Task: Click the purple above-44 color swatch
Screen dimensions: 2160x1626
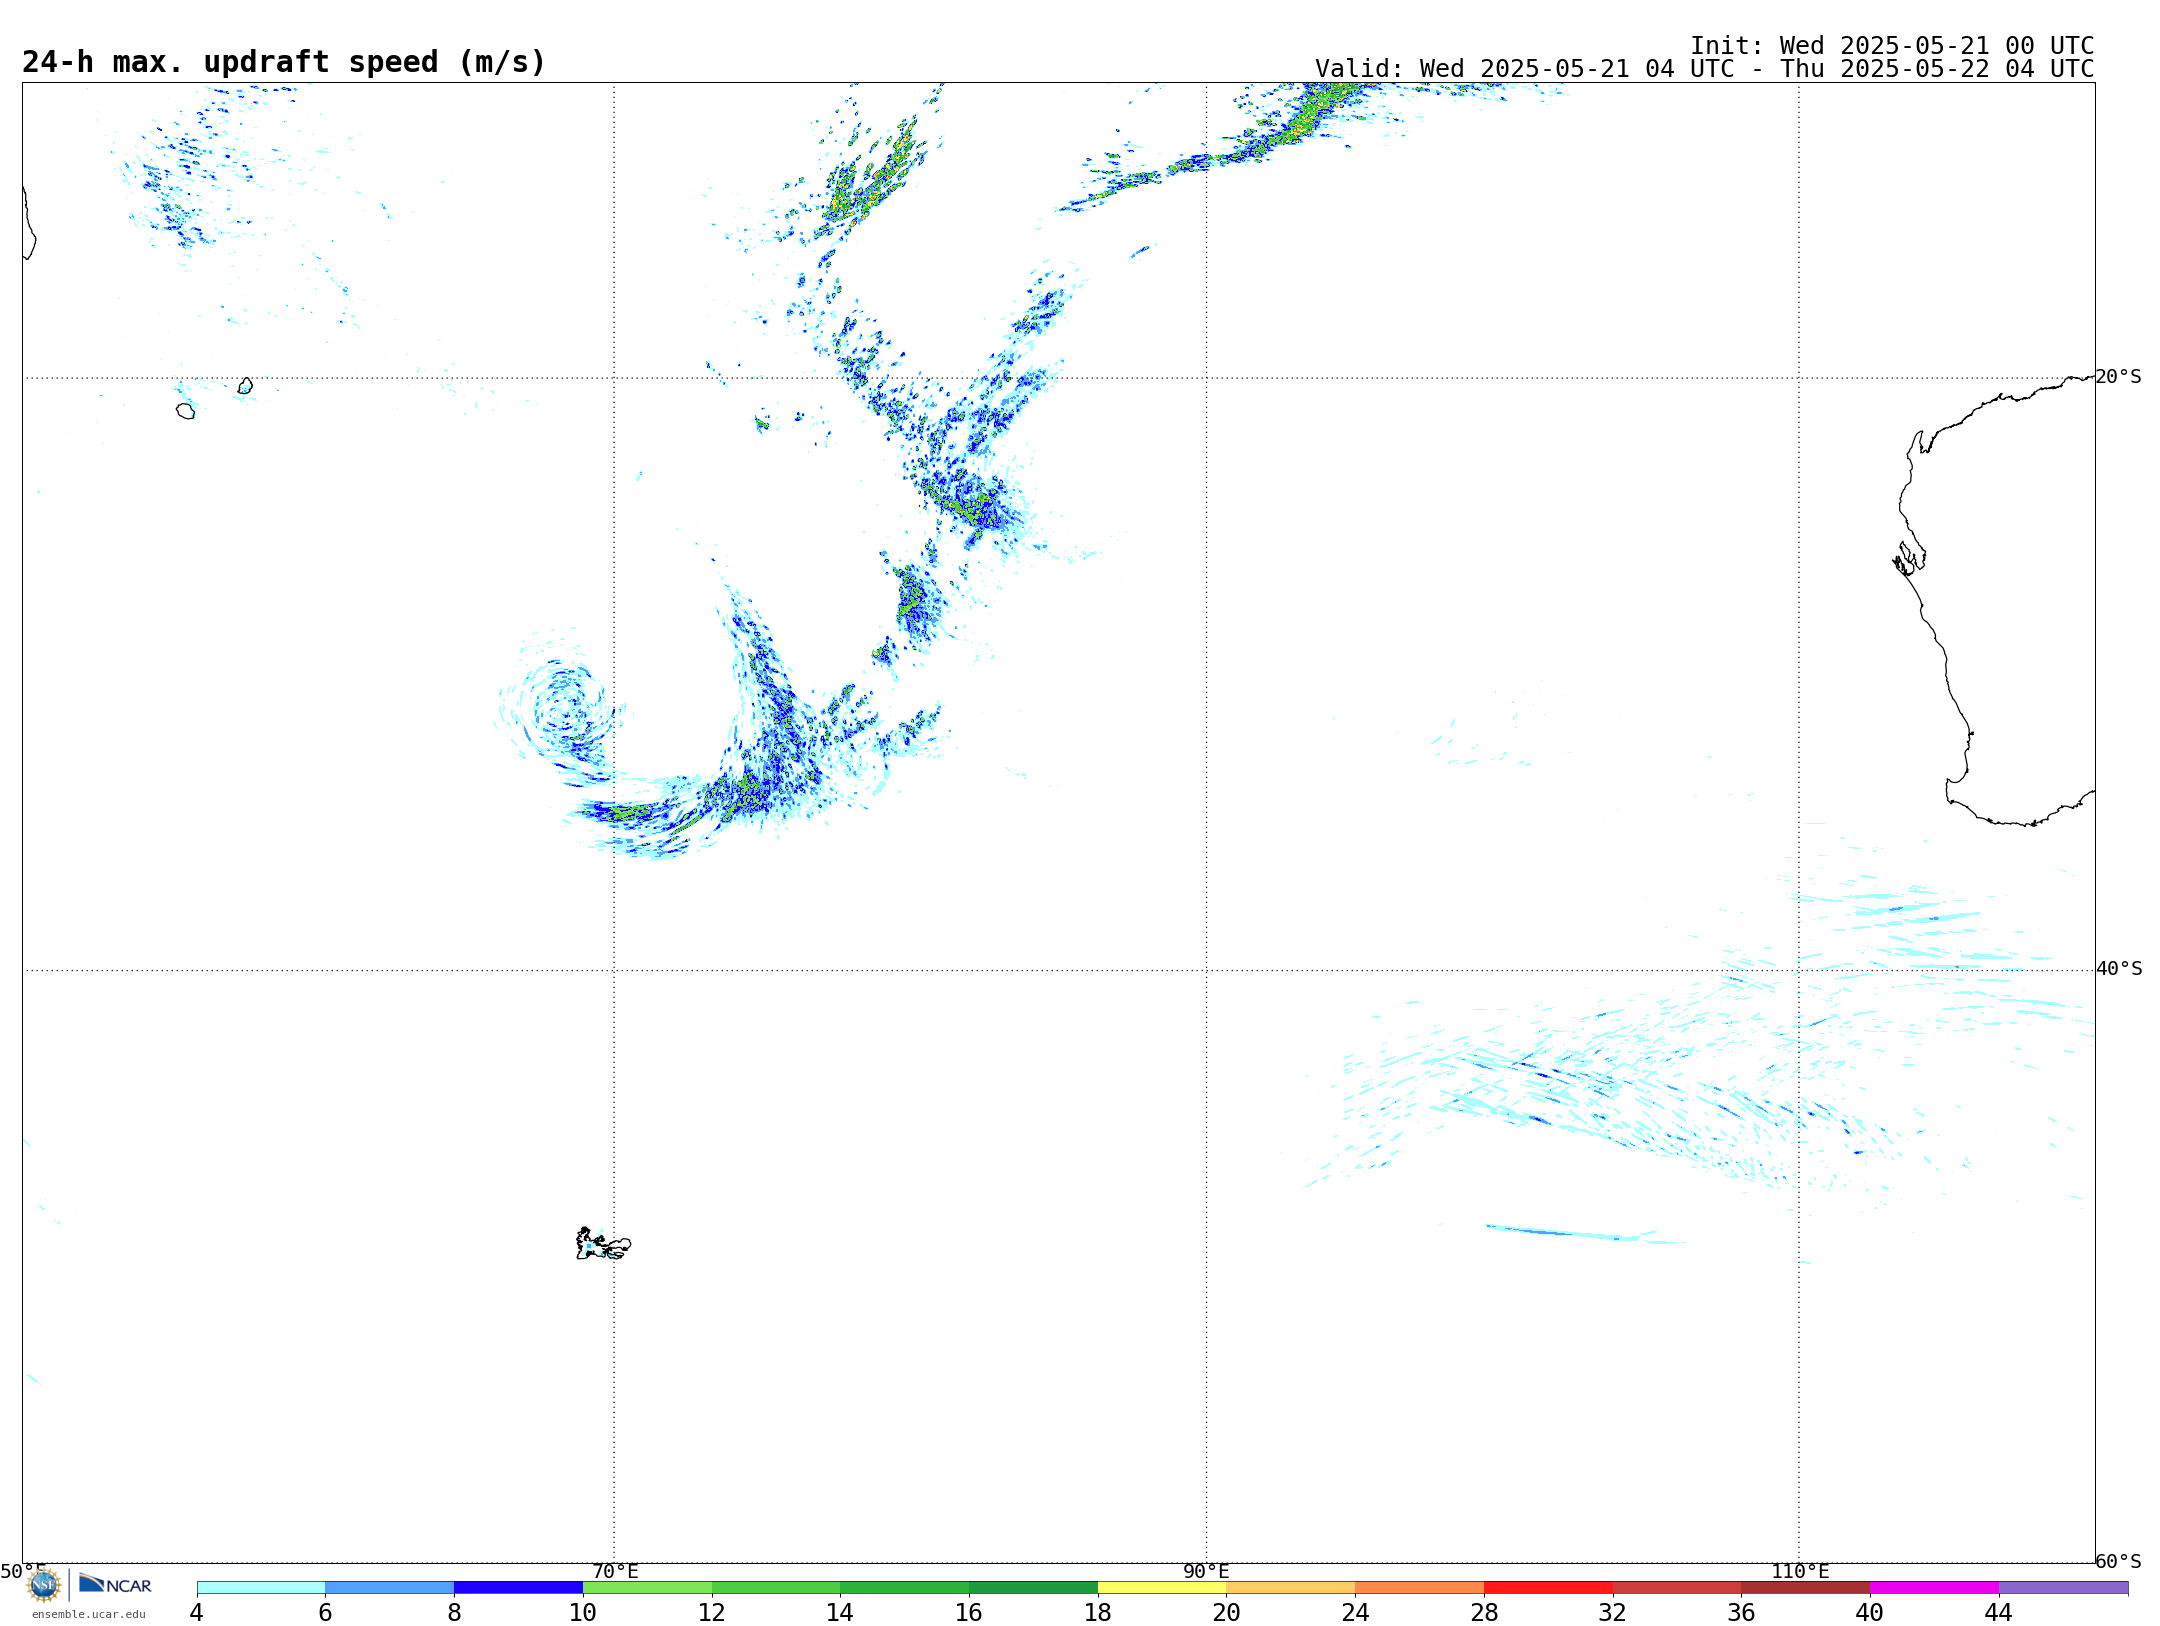Action: (x=2064, y=1587)
